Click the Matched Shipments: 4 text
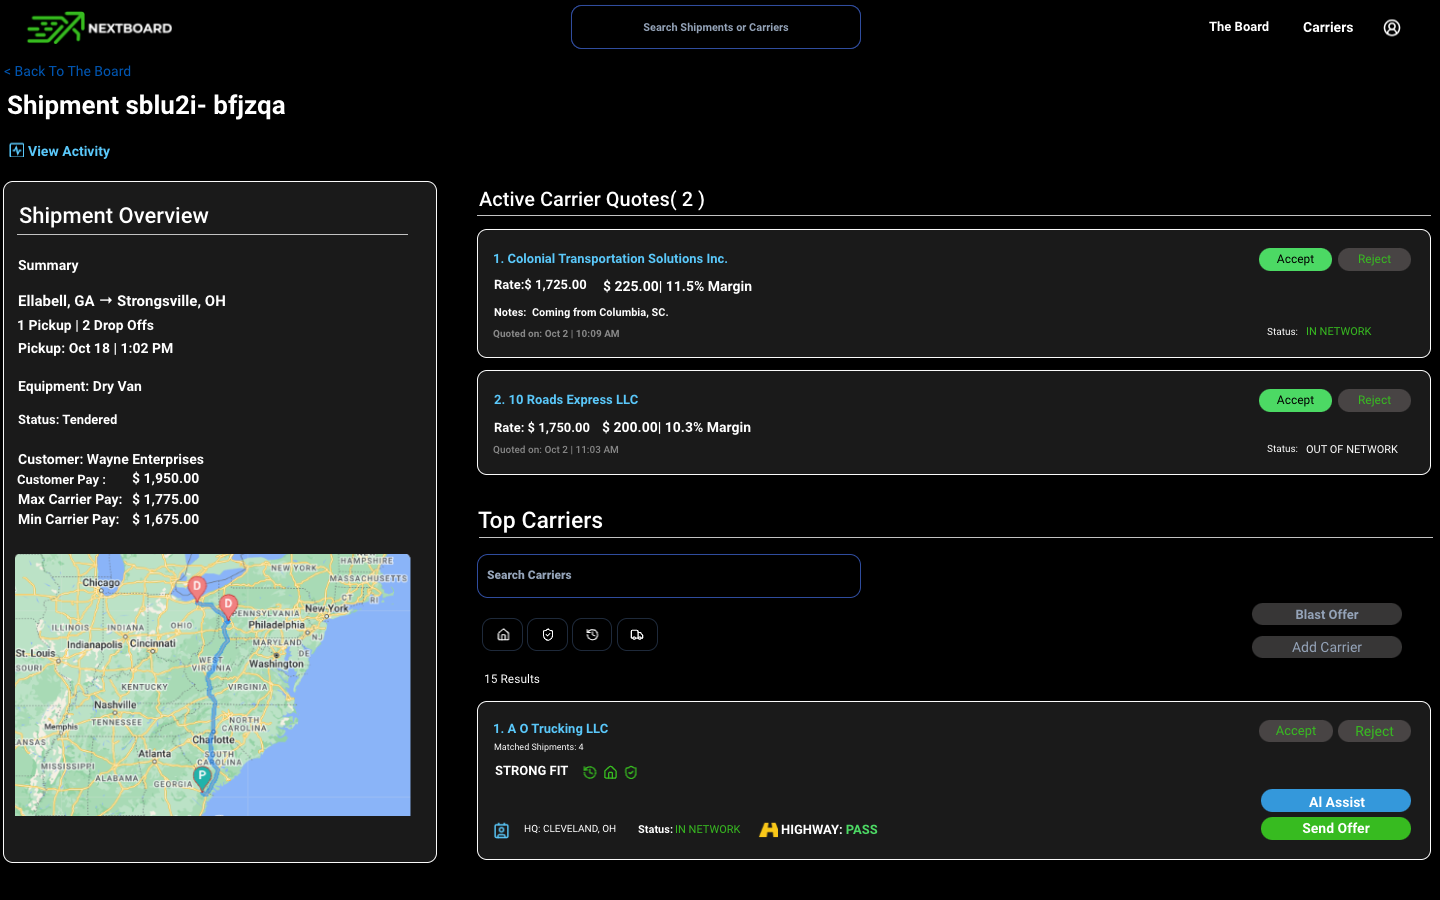1440x900 pixels. [539, 747]
